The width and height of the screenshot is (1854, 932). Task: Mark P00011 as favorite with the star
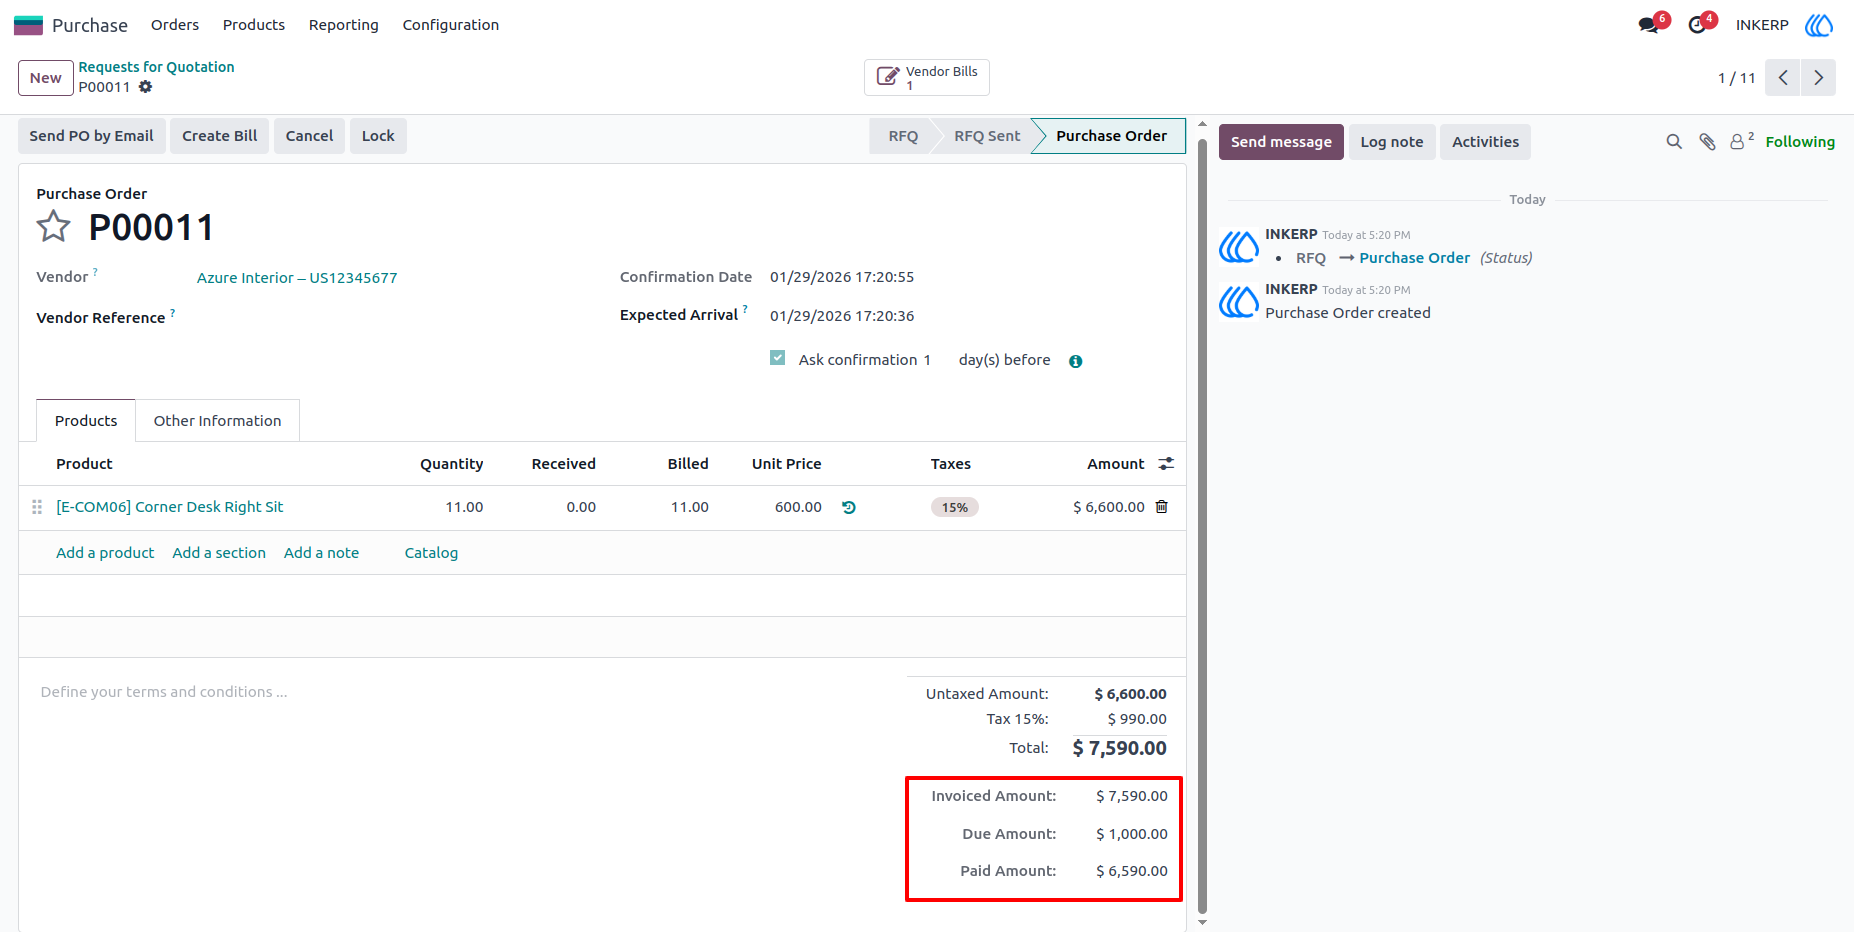point(54,227)
